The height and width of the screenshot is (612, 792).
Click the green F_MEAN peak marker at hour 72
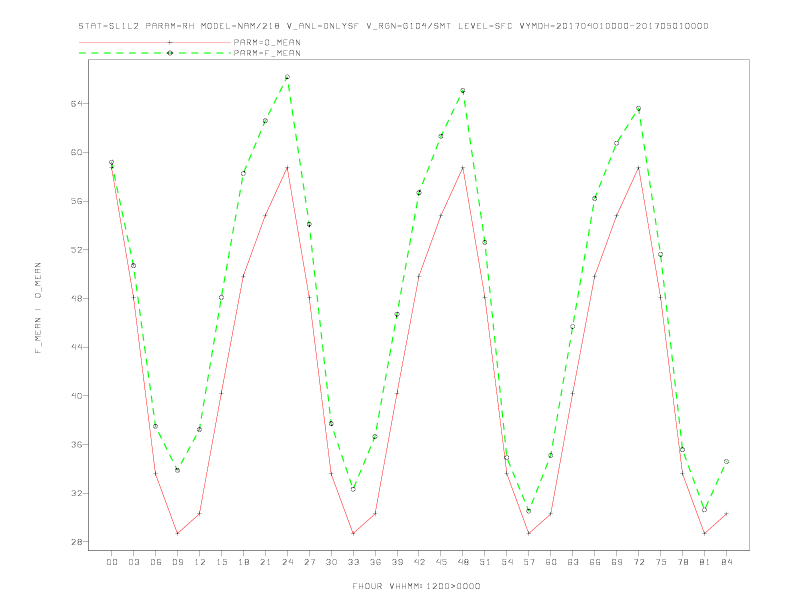tap(638, 109)
